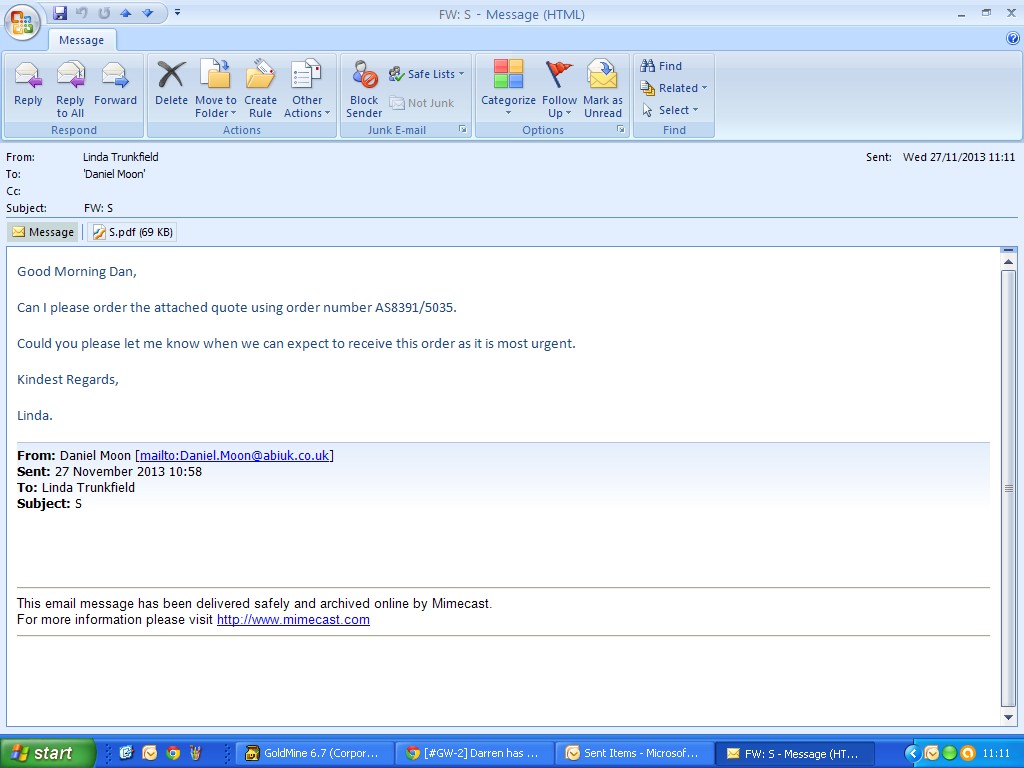
Task: Click Internet Explorer quick launch icon
Action: coord(126,753)
